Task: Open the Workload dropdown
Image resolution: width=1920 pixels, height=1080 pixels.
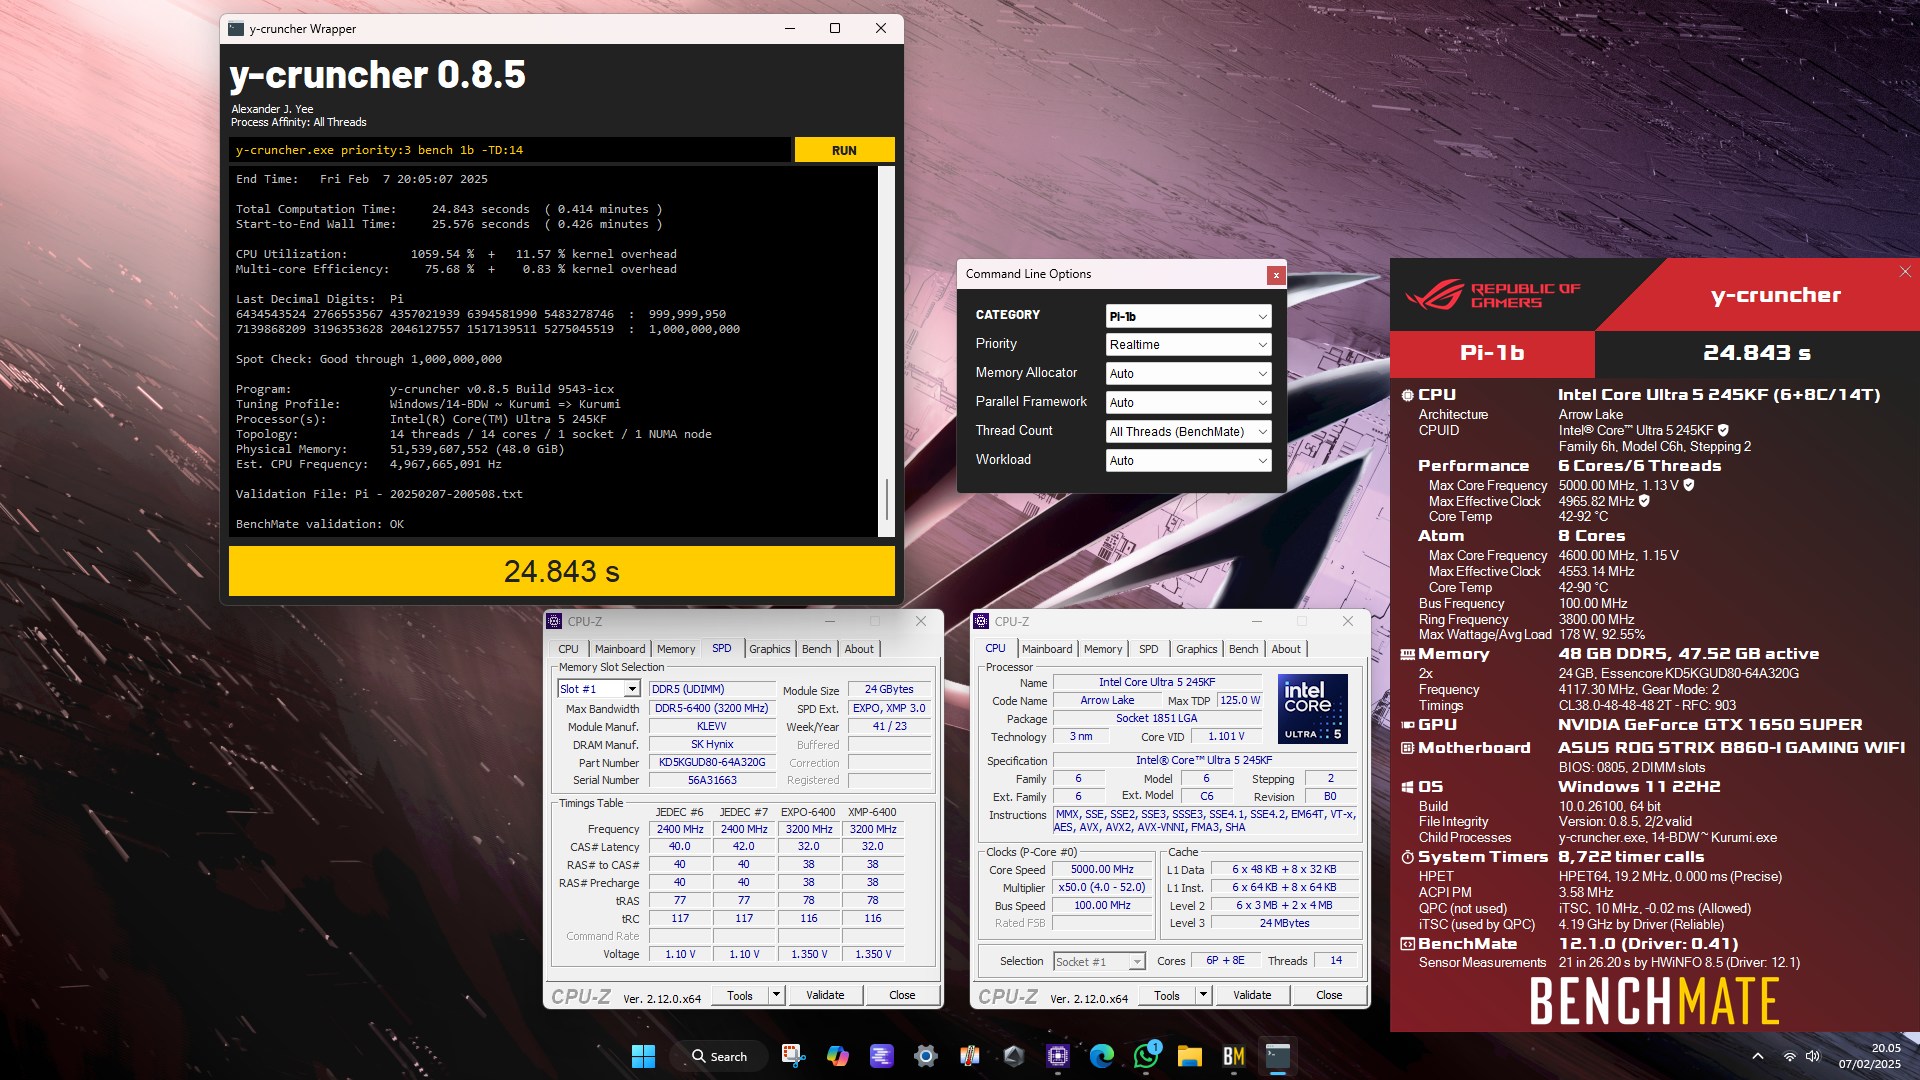Action: click(x=1188, y=461)
